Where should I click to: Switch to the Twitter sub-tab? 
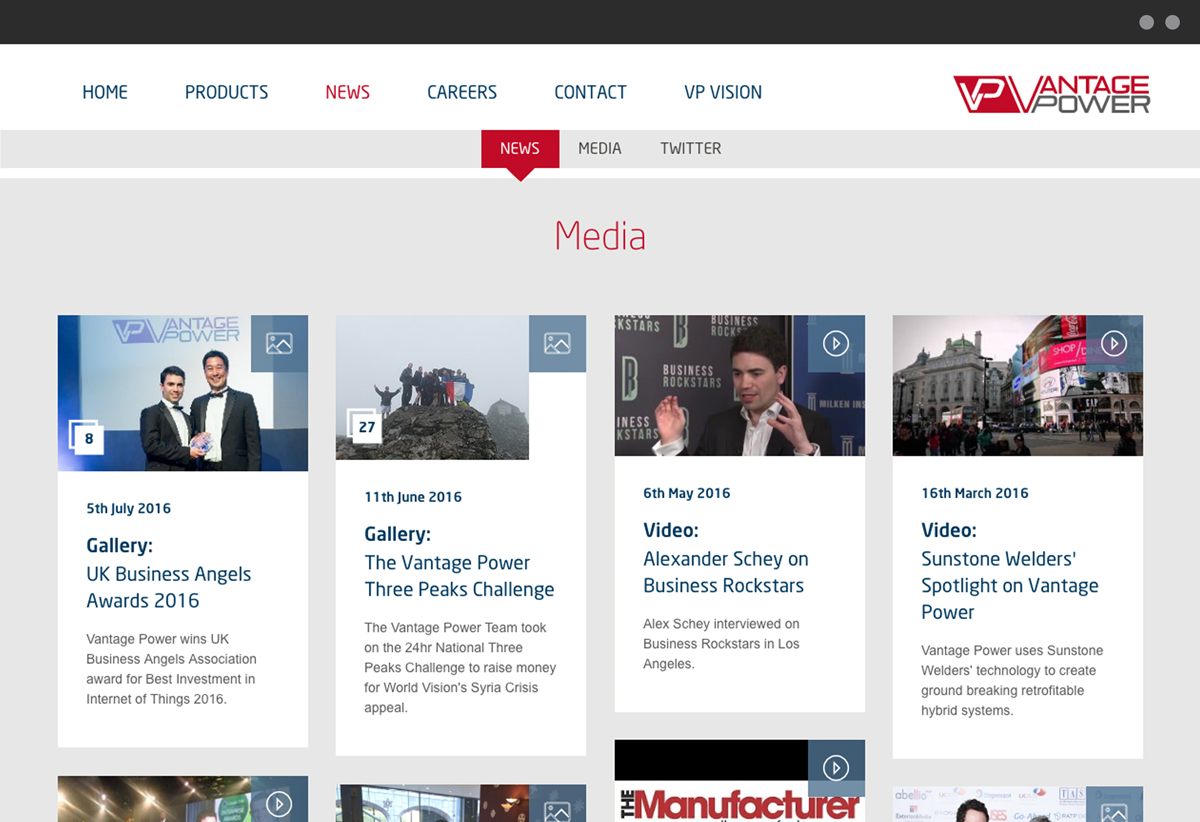pos(690,149)
